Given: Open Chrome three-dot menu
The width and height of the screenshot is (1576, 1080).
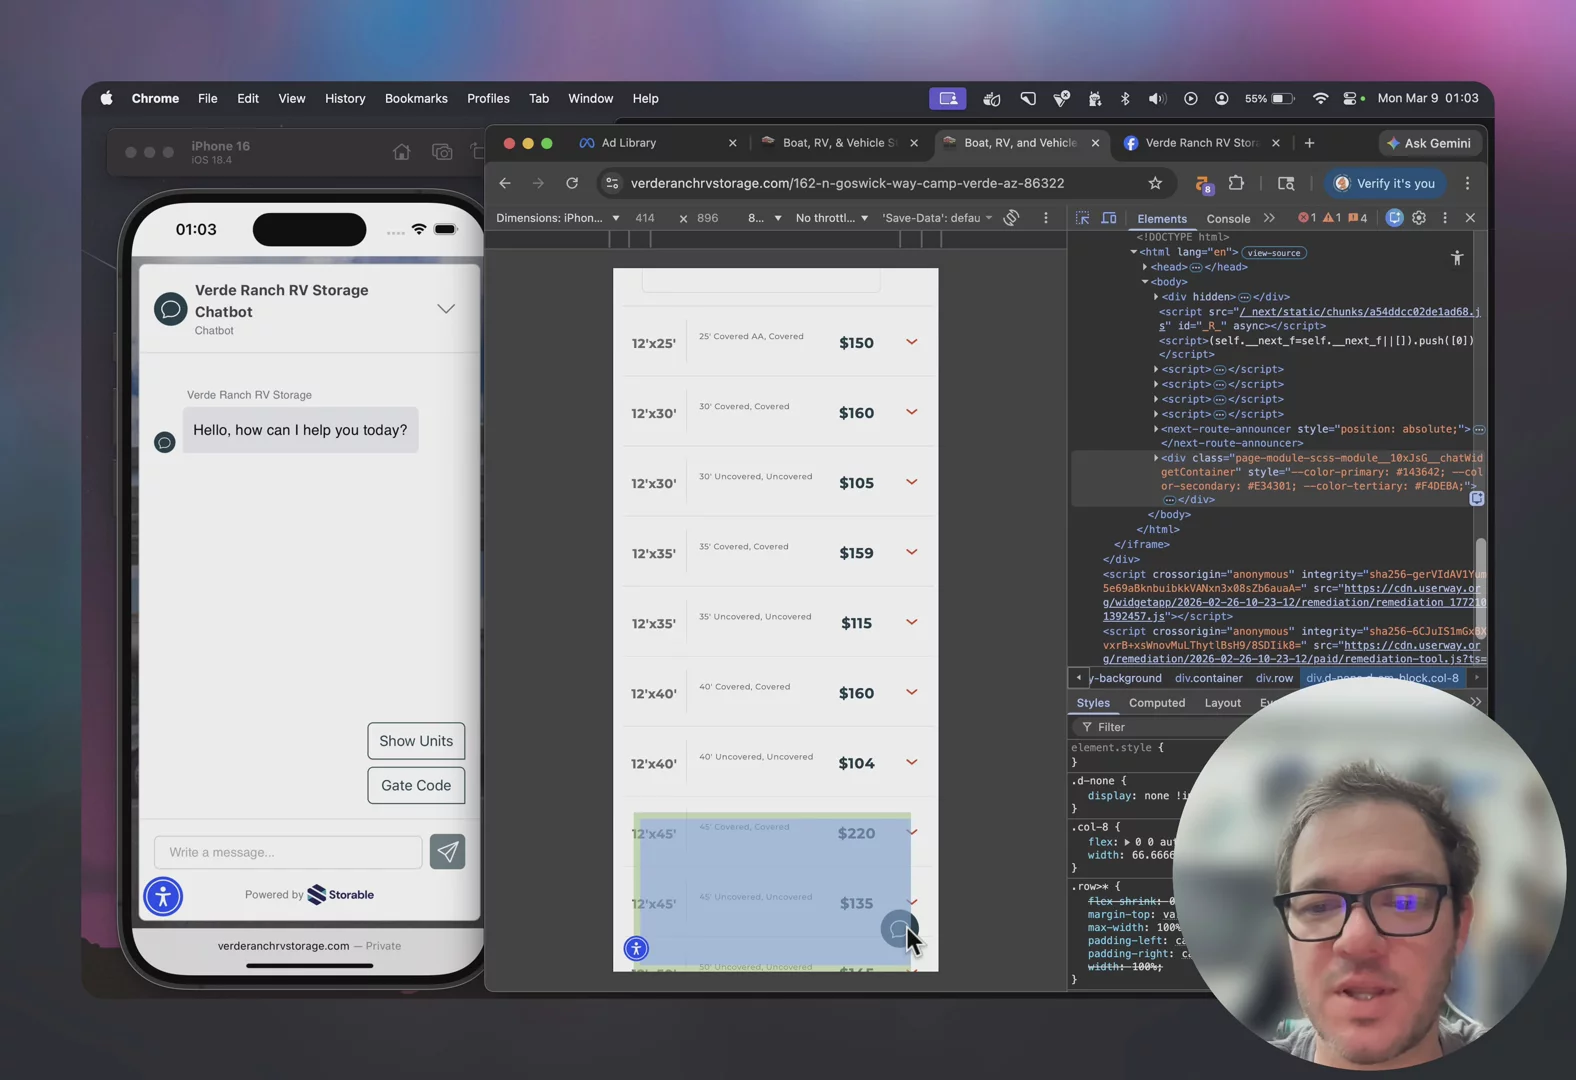Looking at the screenshot, I should click(x=1467, y=183).
